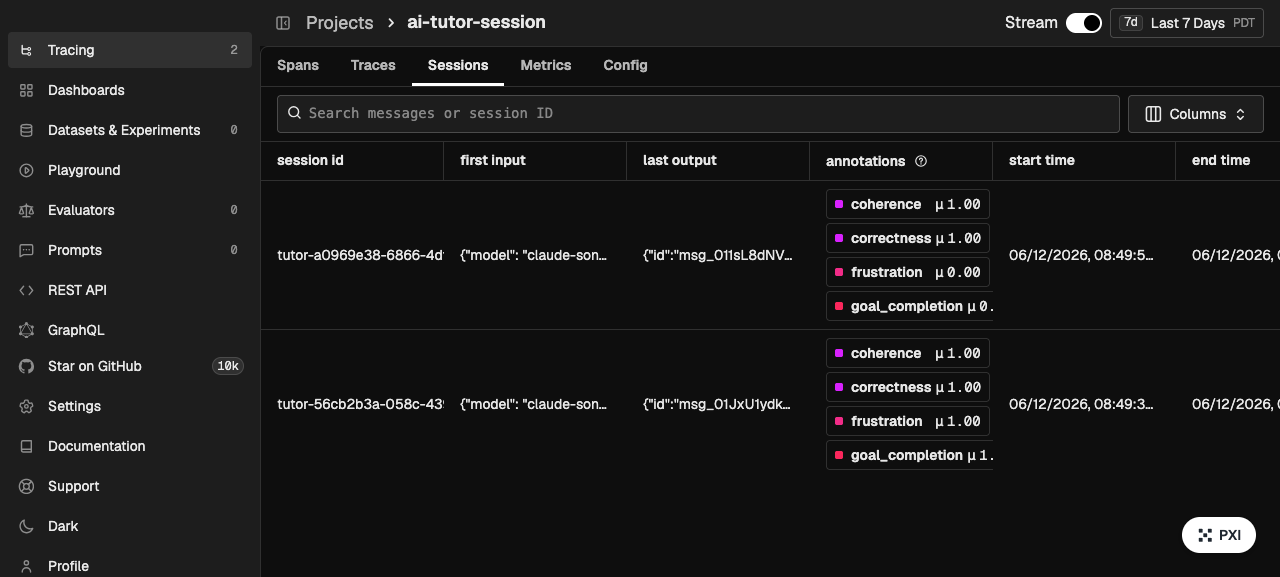Open session tutor-56cb2b3a-058c
This screenshot has height=577, width=1280.
tap(359, 404)
